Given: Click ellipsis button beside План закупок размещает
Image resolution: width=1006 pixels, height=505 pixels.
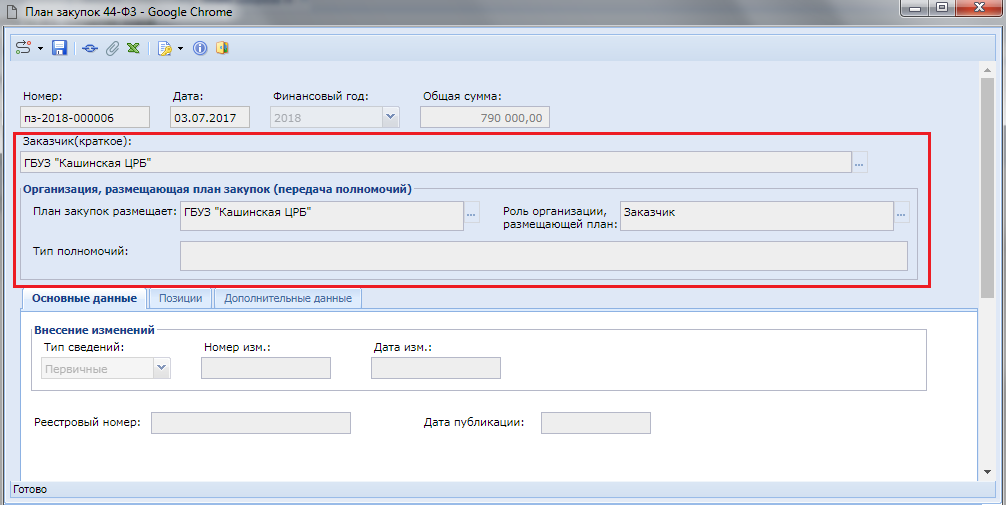Looking at the screenshot, I should point(472,212).
